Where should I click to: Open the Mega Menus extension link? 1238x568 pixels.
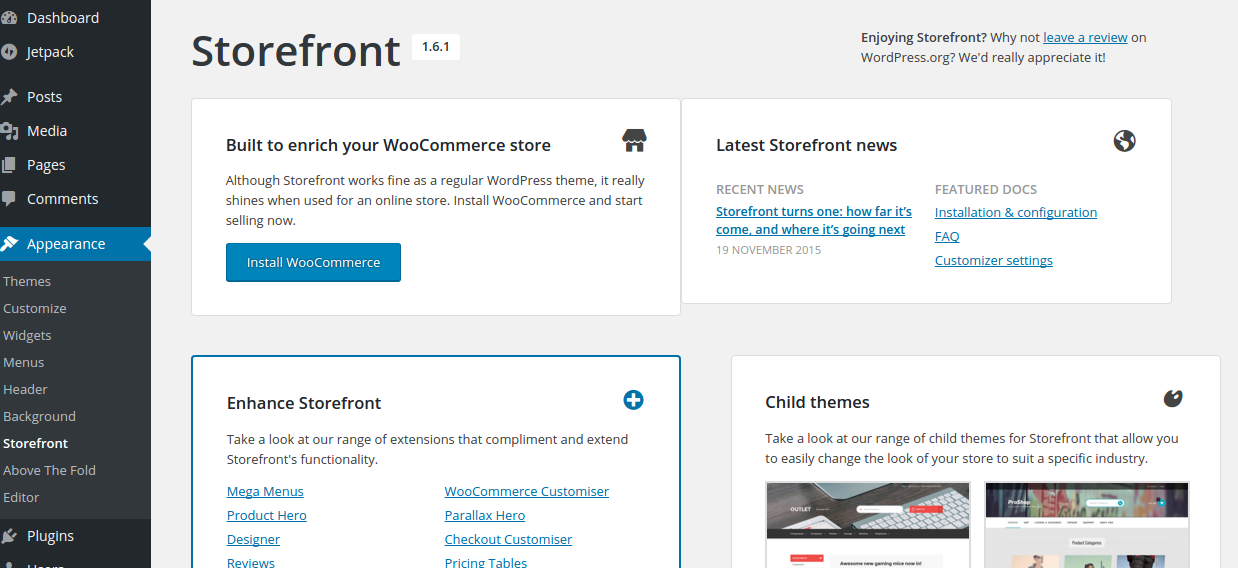tap(265, 492)
